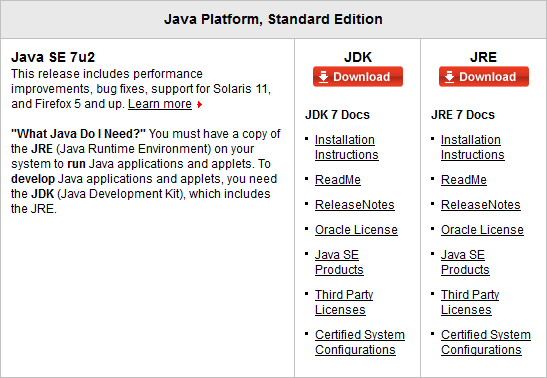Open JDK Certified System Configurations link
547x378 pixels.
click(360, 342)
